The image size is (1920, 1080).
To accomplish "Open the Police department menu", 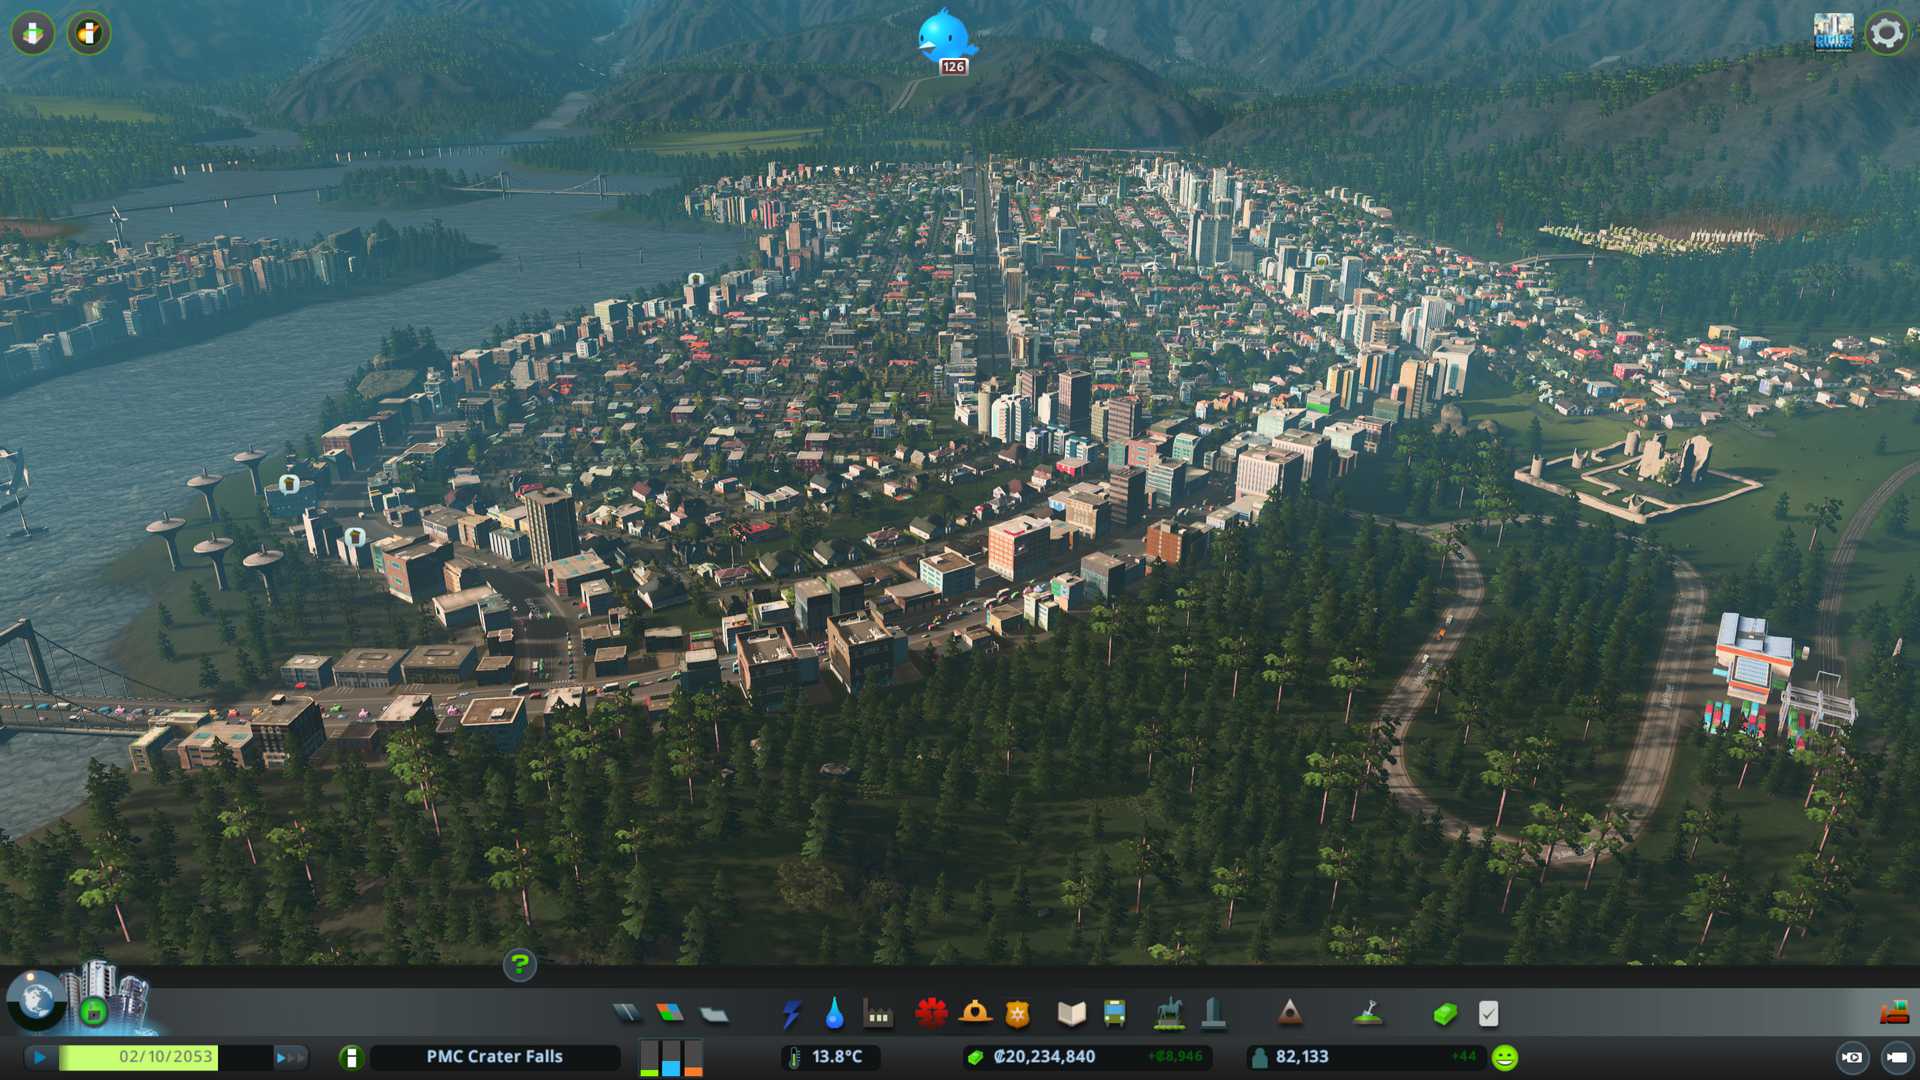I will point(1017,1014).
